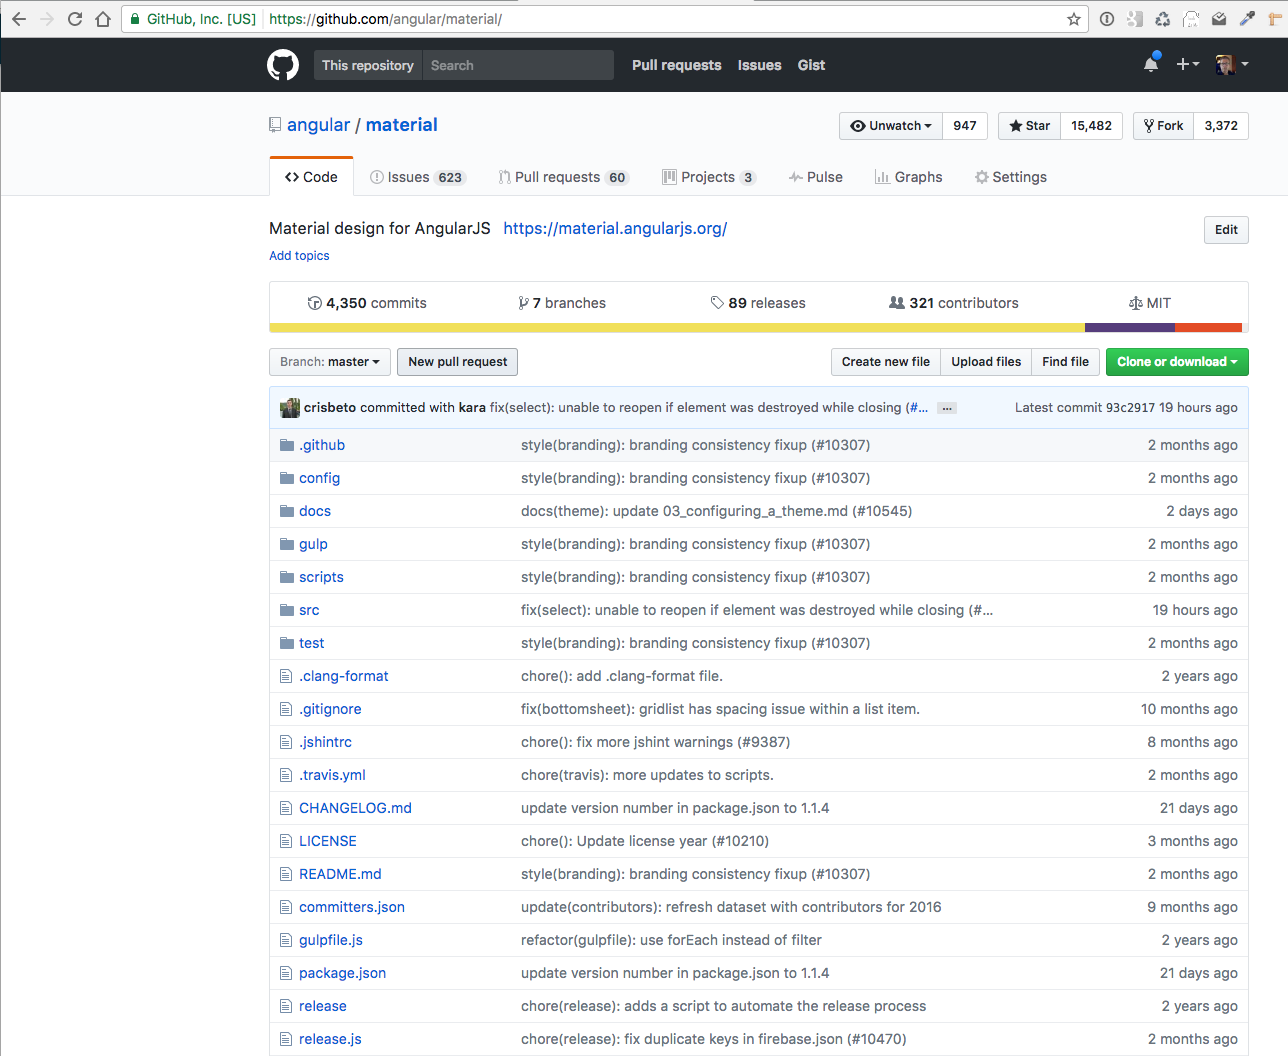1288x1056 pixels.
Task: Click the Add topics link
Action: [299, 256]
